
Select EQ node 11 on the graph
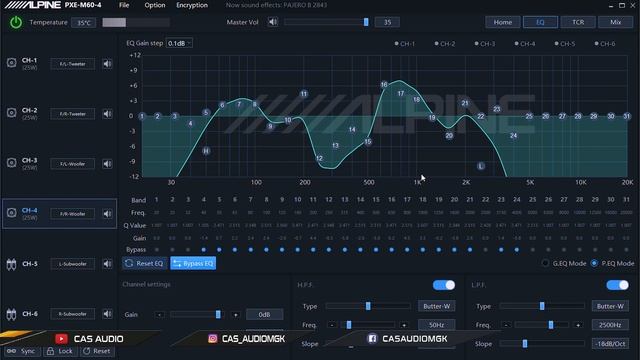pyautogui.click(x=304, y=94)
